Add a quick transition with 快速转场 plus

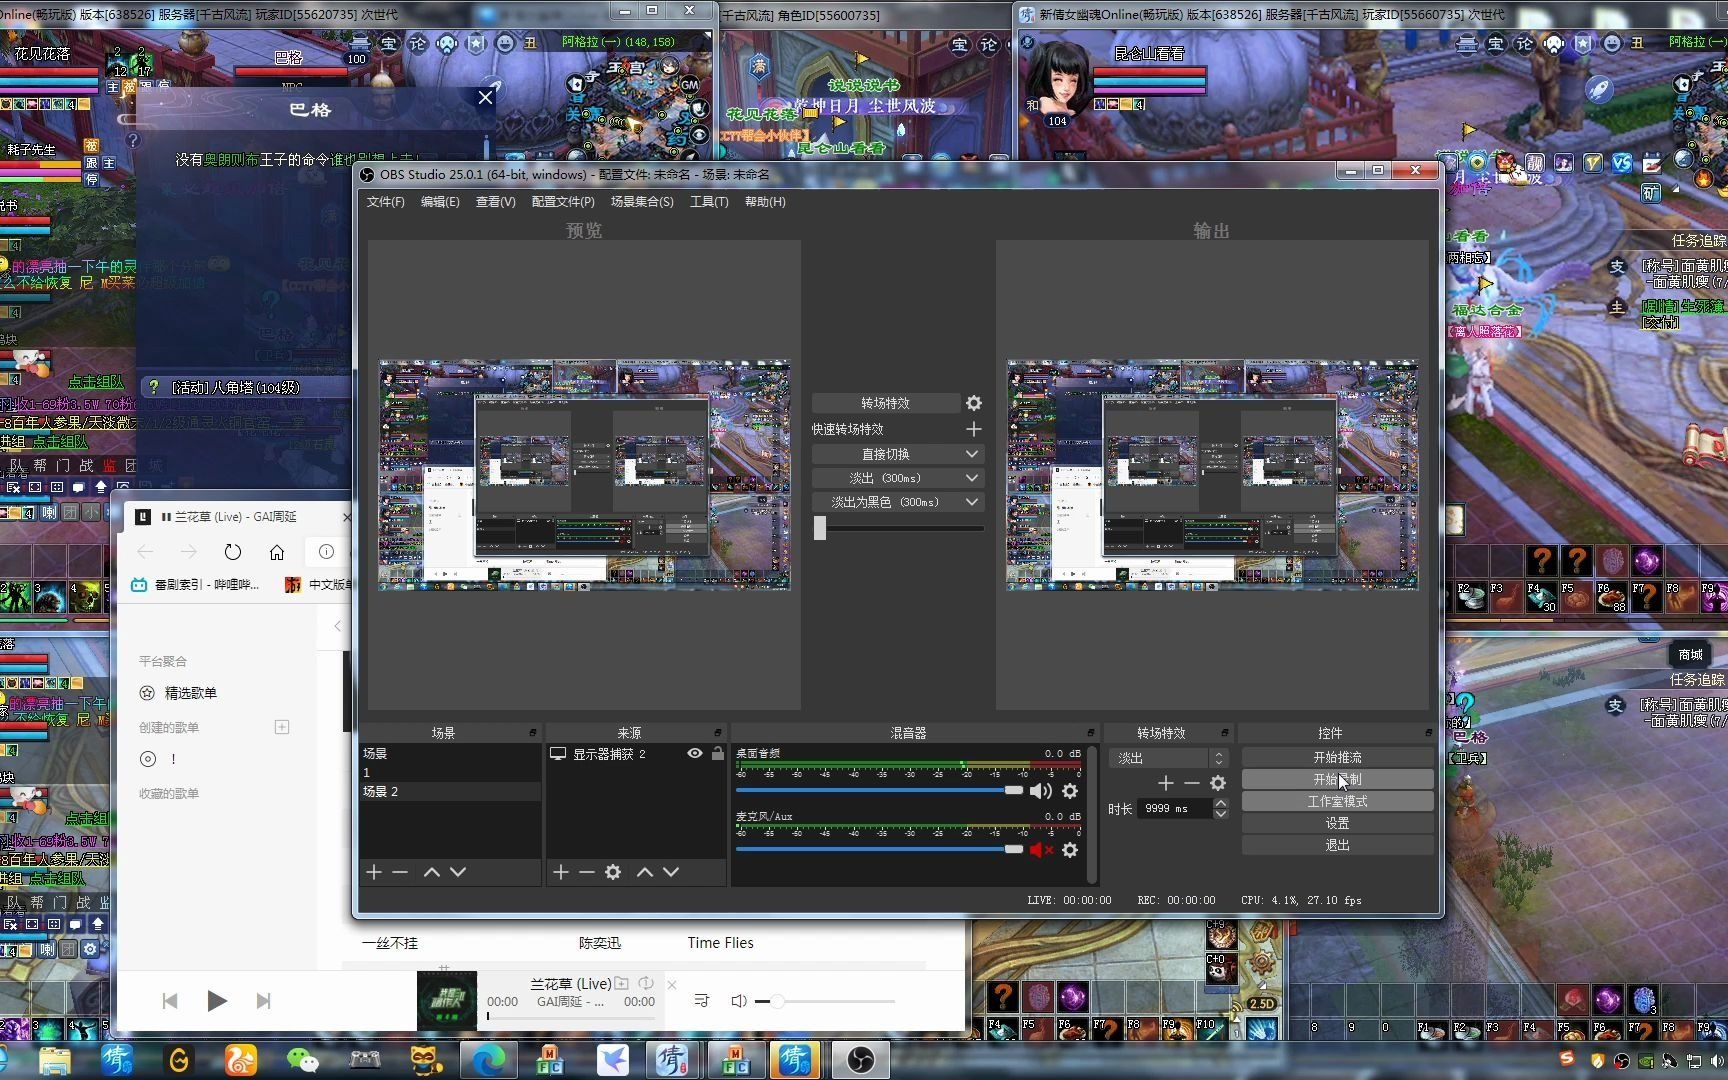pos(974,429)
